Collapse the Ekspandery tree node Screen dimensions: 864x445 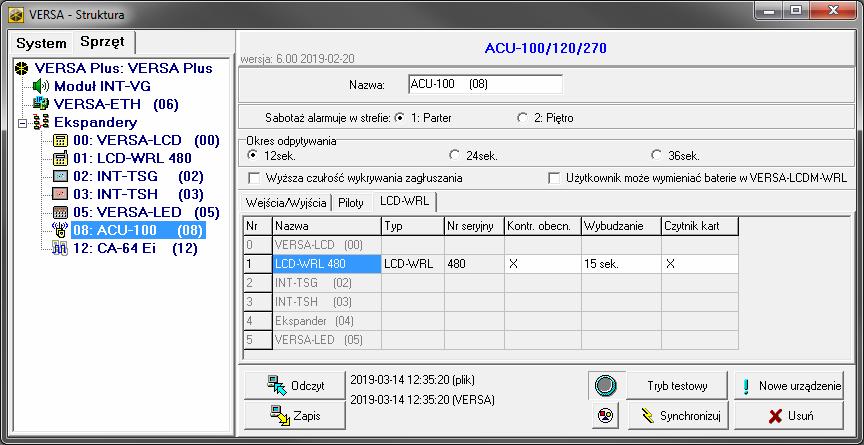click(22, 123)
